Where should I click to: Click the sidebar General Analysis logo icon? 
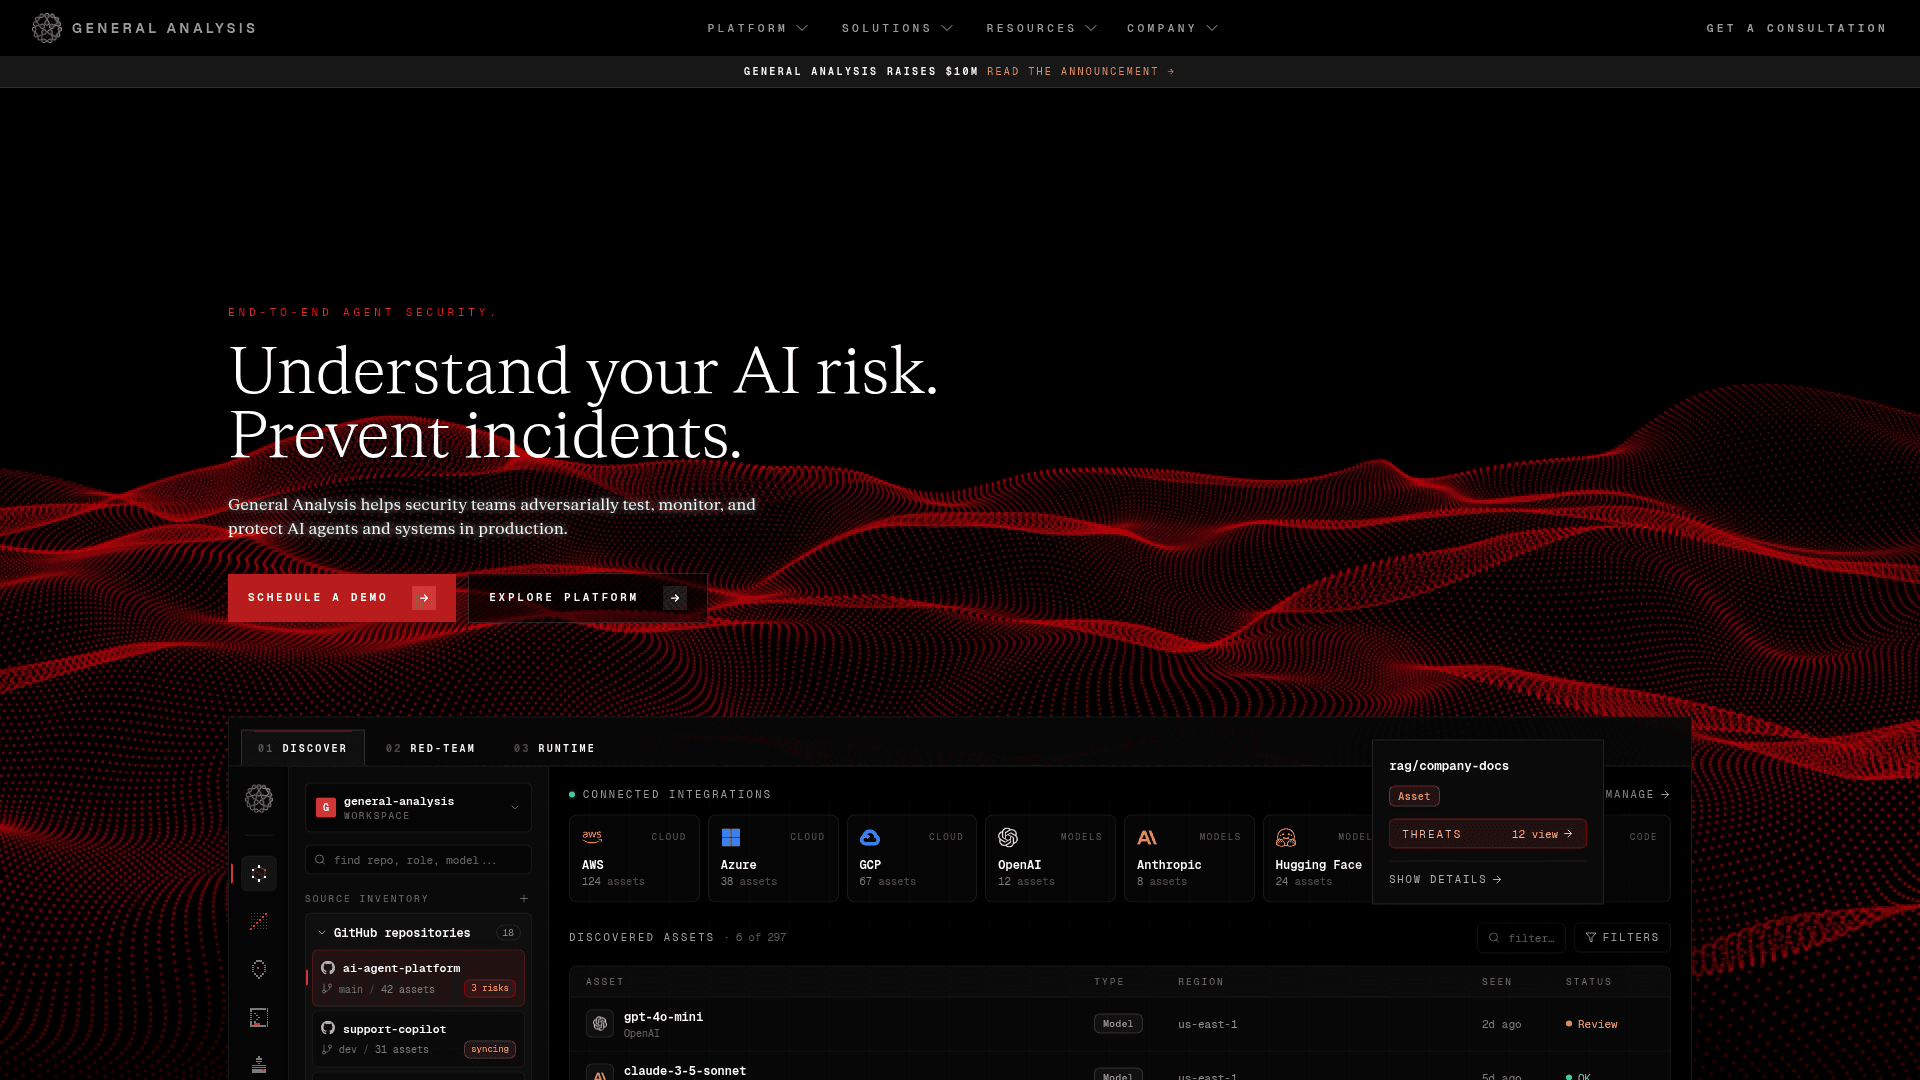coord(259,798)
